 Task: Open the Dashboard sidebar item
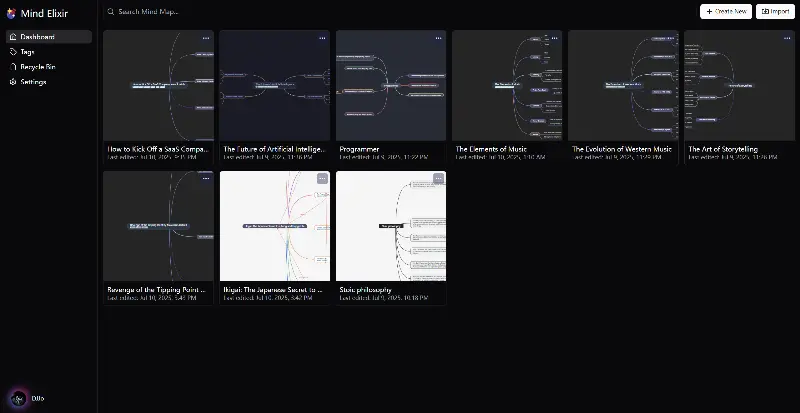point(49,37)
